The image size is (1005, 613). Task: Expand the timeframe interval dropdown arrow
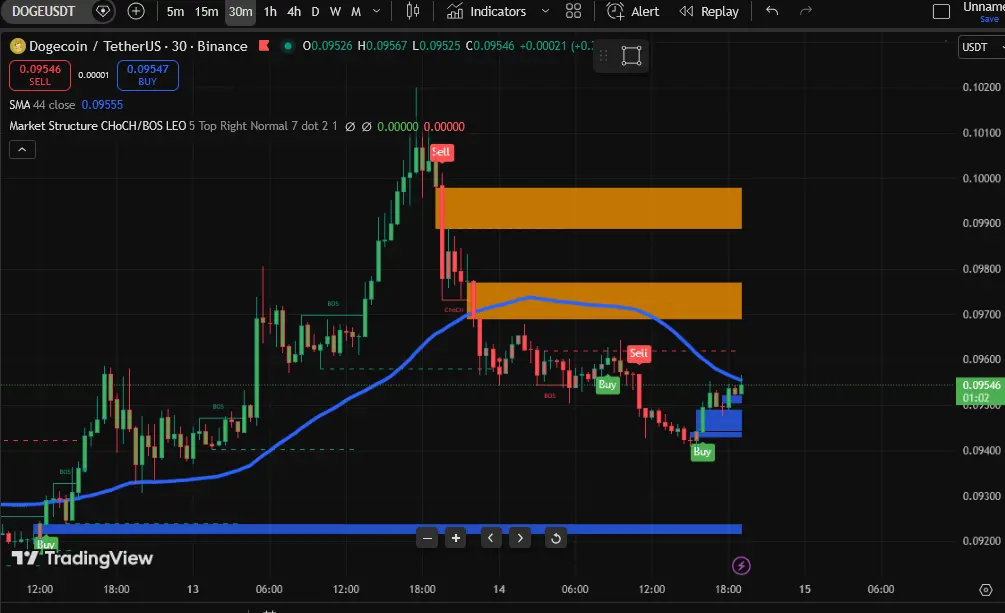tap(377, 11)
